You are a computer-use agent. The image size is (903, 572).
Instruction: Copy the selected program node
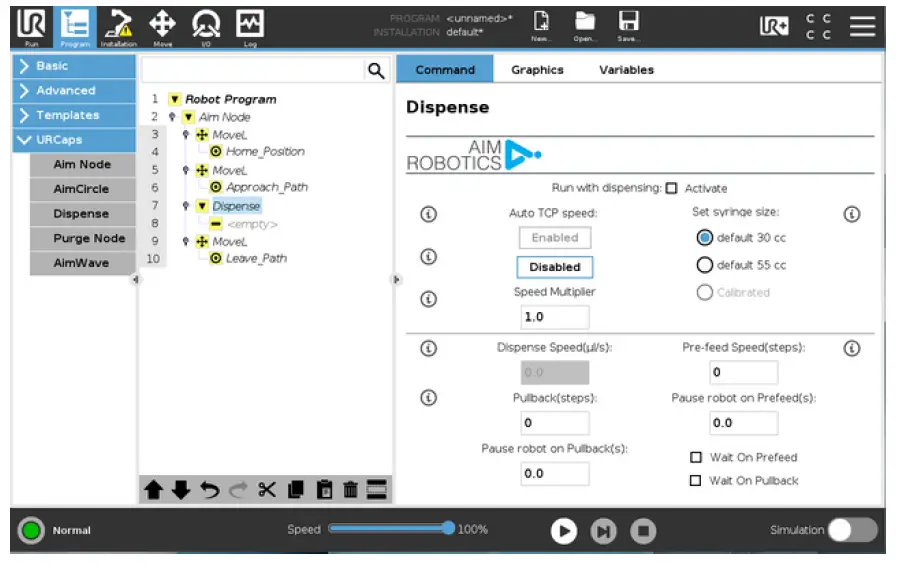pos(295,490)
